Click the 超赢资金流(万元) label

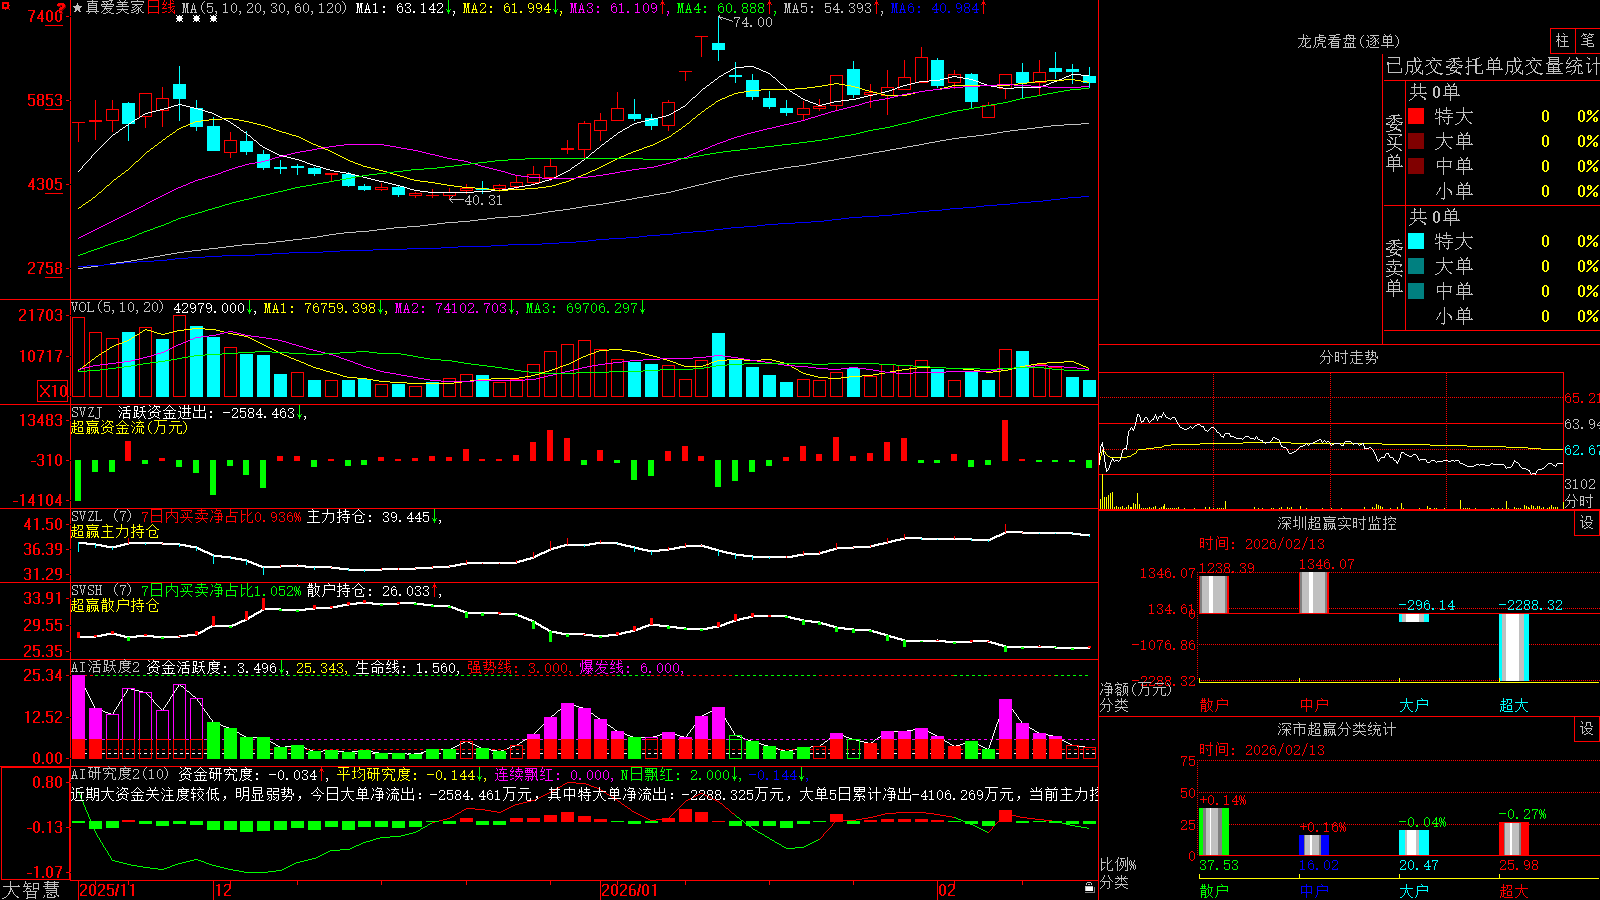tap(129, 427)
